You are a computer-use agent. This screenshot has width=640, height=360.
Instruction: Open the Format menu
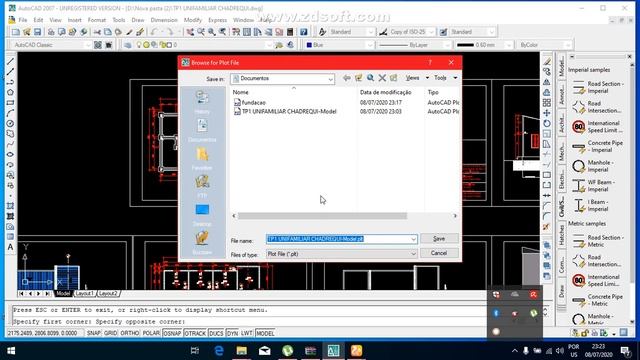point(96,20)
